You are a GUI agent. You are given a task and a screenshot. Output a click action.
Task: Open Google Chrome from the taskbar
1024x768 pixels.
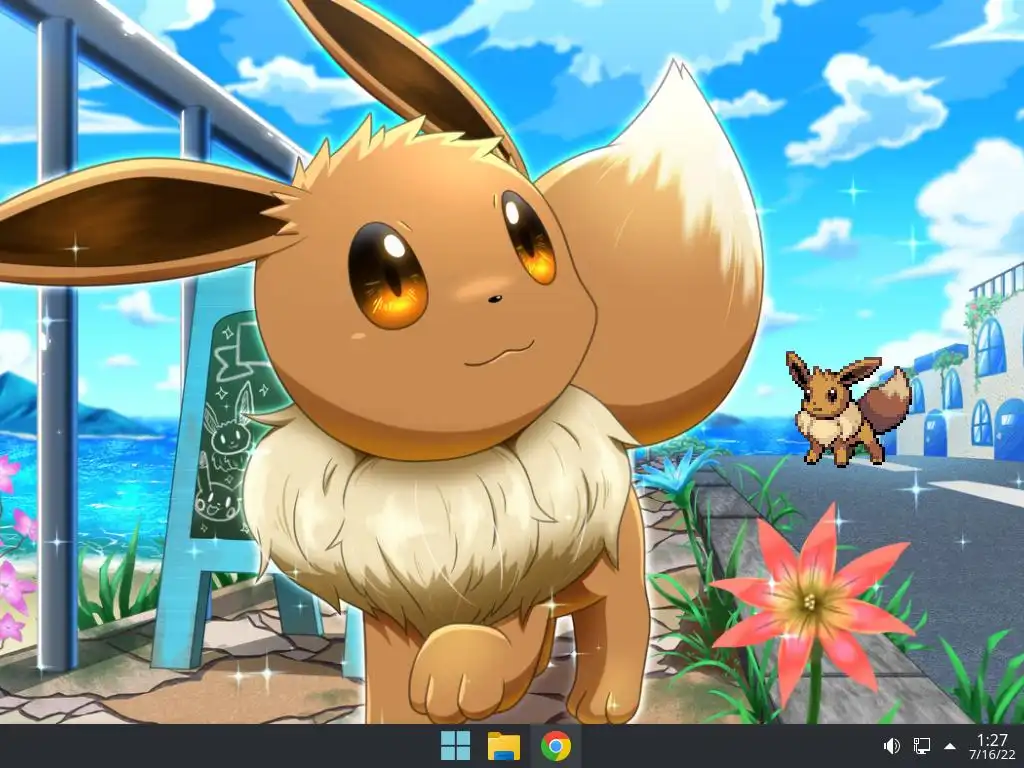click(x=555, y=746)
